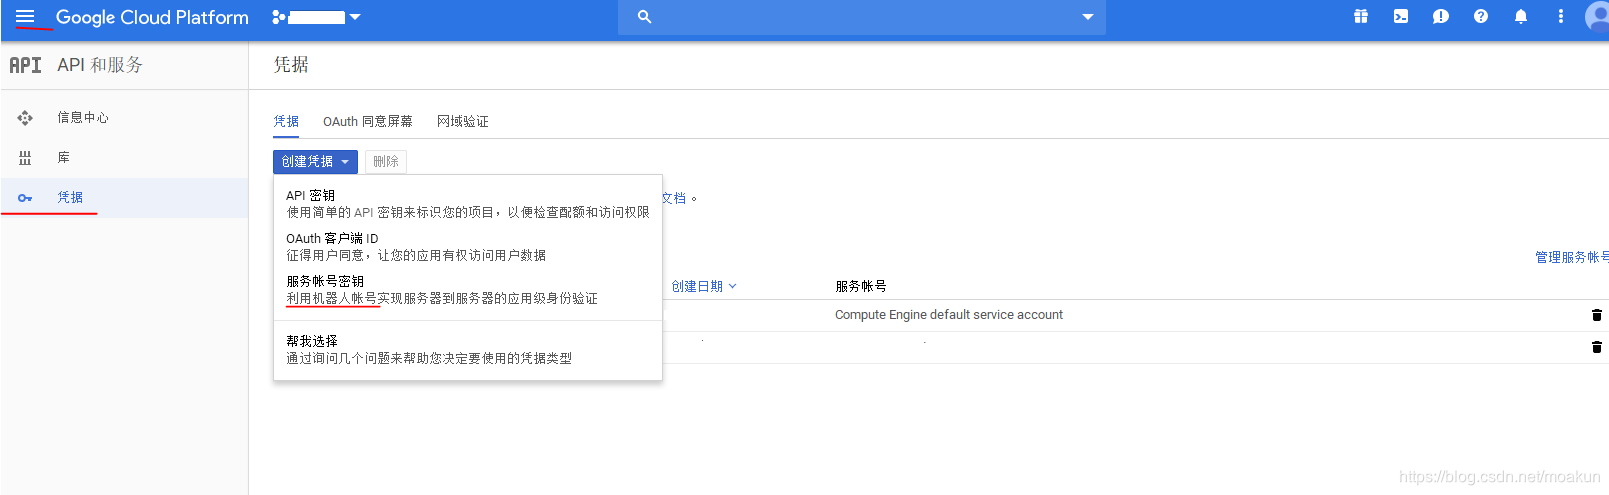Open the gift free trial icon
1609x495 pixels.
tap(1361, 17)
